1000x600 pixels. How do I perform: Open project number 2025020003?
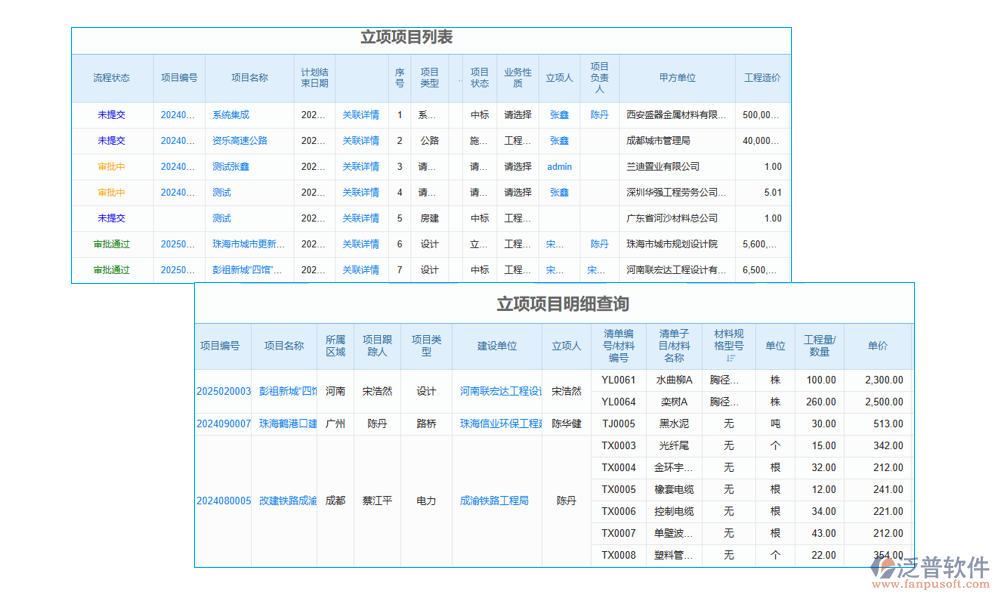click(x=225, y=391)
